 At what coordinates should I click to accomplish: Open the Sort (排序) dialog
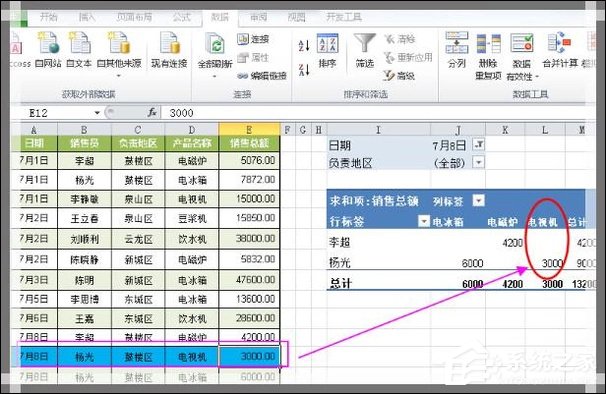pos(327,51)
